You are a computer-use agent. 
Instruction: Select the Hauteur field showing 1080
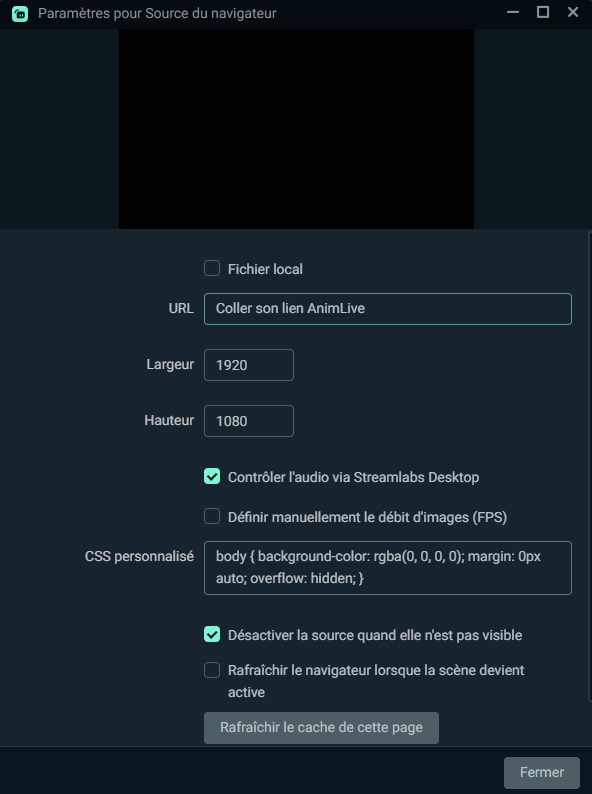(x=249, y=421)
